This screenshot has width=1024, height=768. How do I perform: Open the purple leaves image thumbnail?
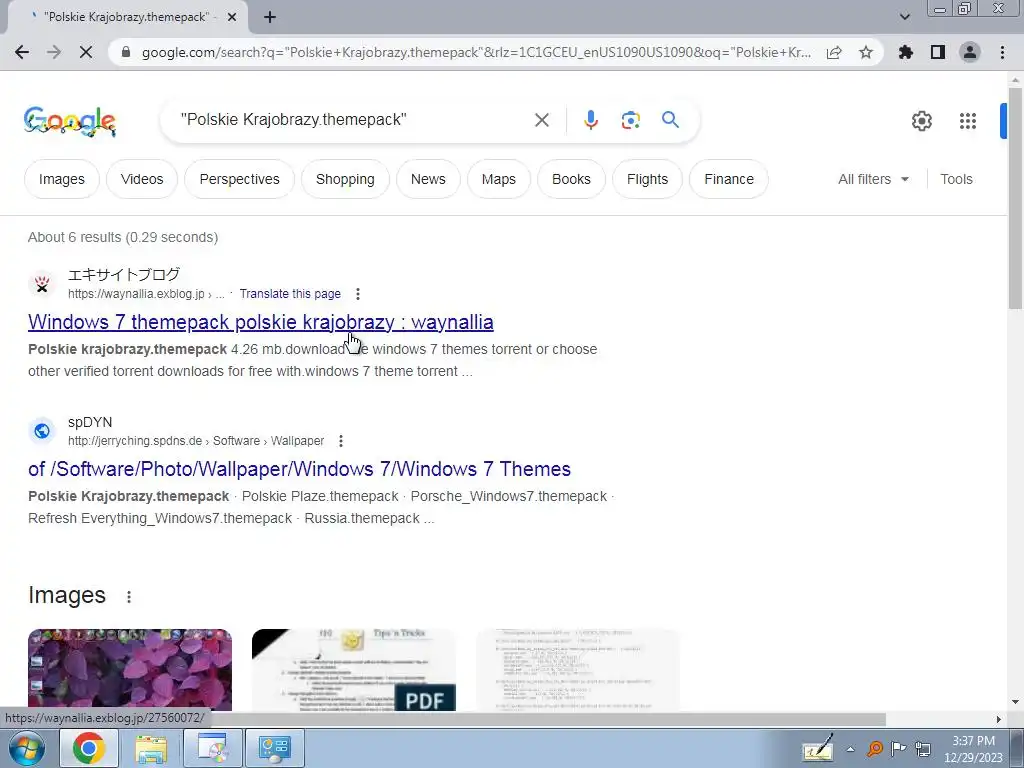pyautogui.click(x=130, y=669)
